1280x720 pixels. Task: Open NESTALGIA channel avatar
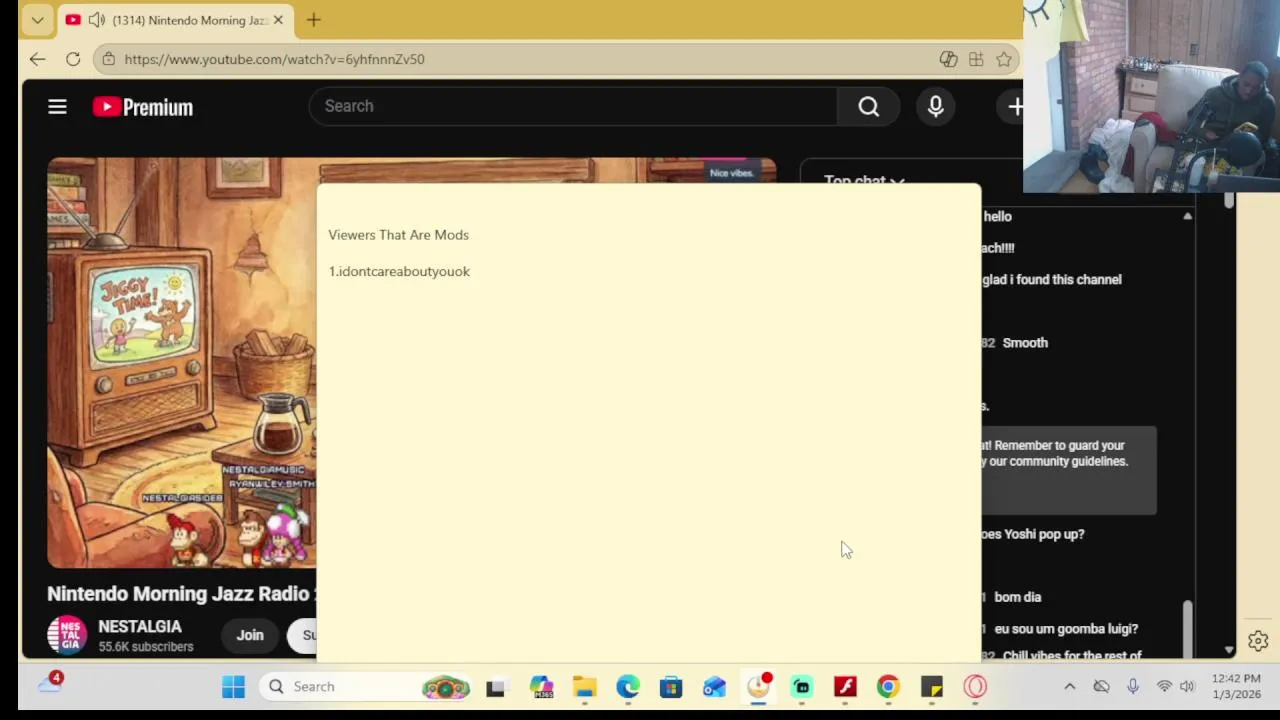[67, 635]
